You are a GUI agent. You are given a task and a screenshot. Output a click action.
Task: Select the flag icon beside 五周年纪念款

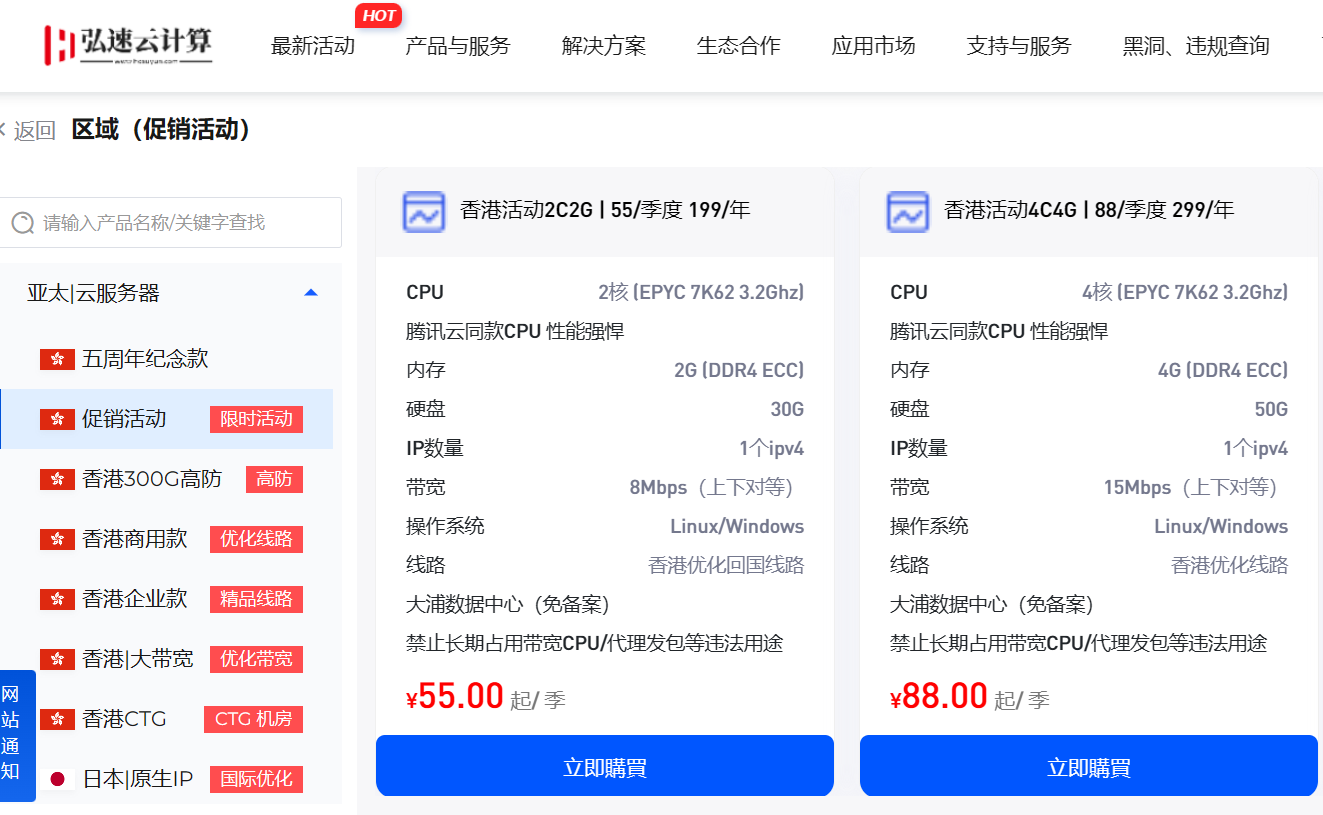click(x=57, y=359)
